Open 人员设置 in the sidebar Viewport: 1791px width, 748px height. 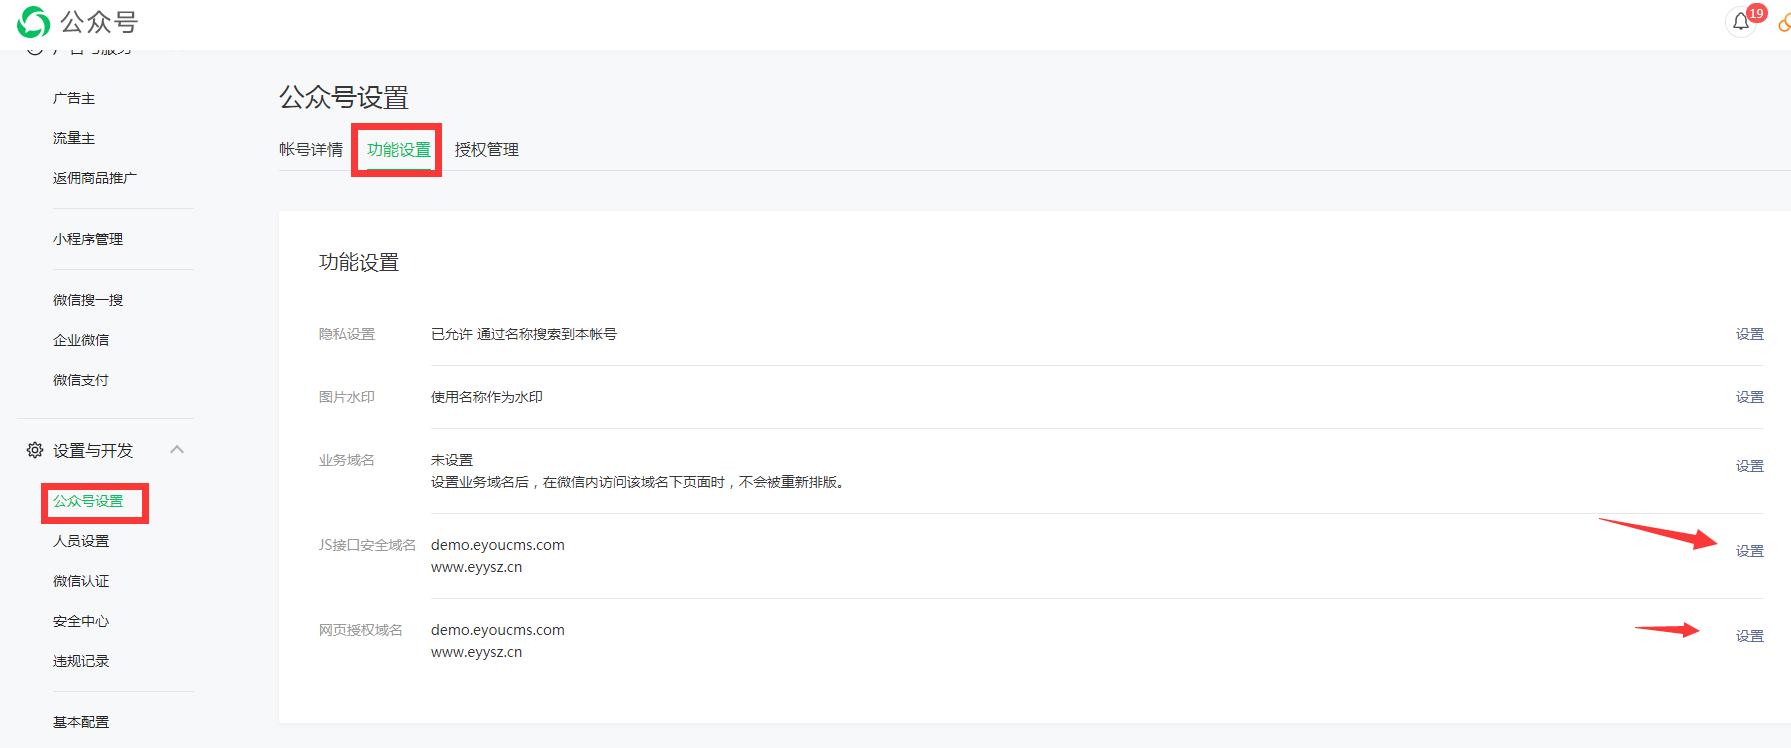81,542
